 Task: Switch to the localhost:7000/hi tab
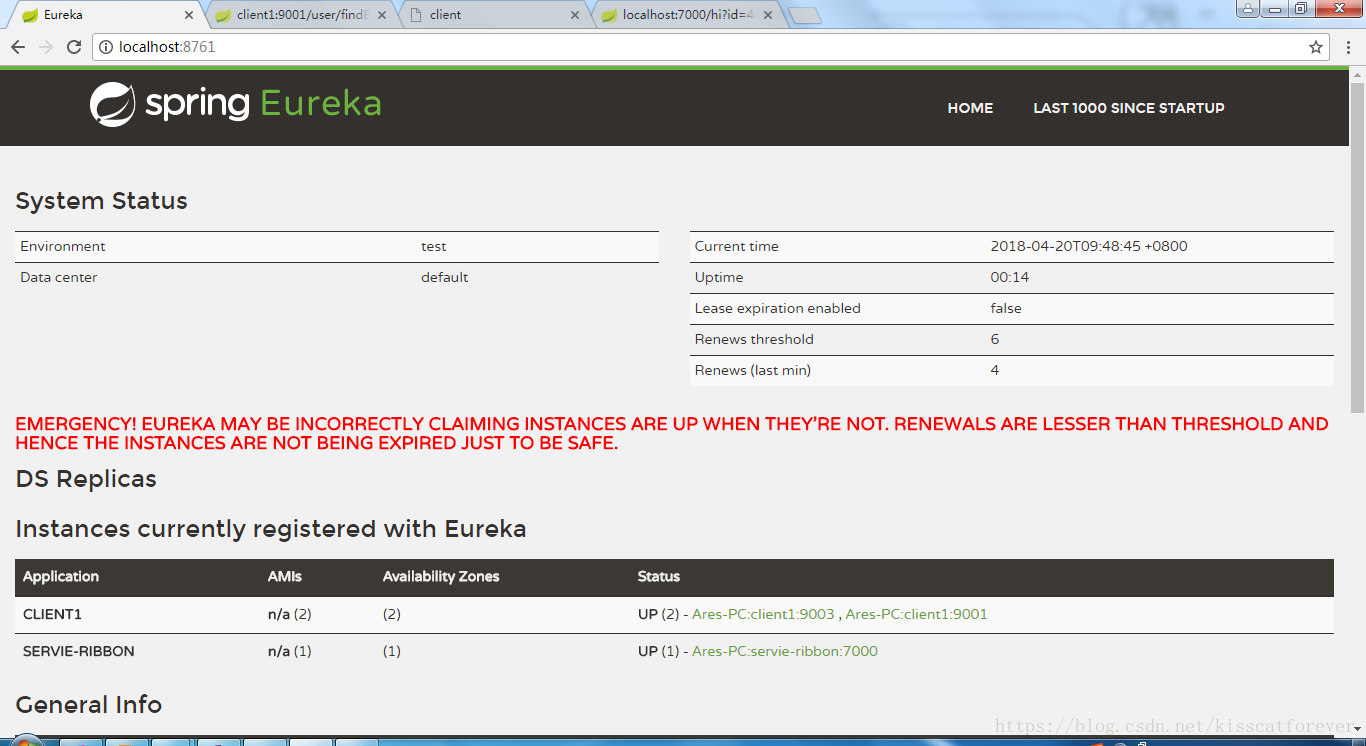[x=684, y=15]
